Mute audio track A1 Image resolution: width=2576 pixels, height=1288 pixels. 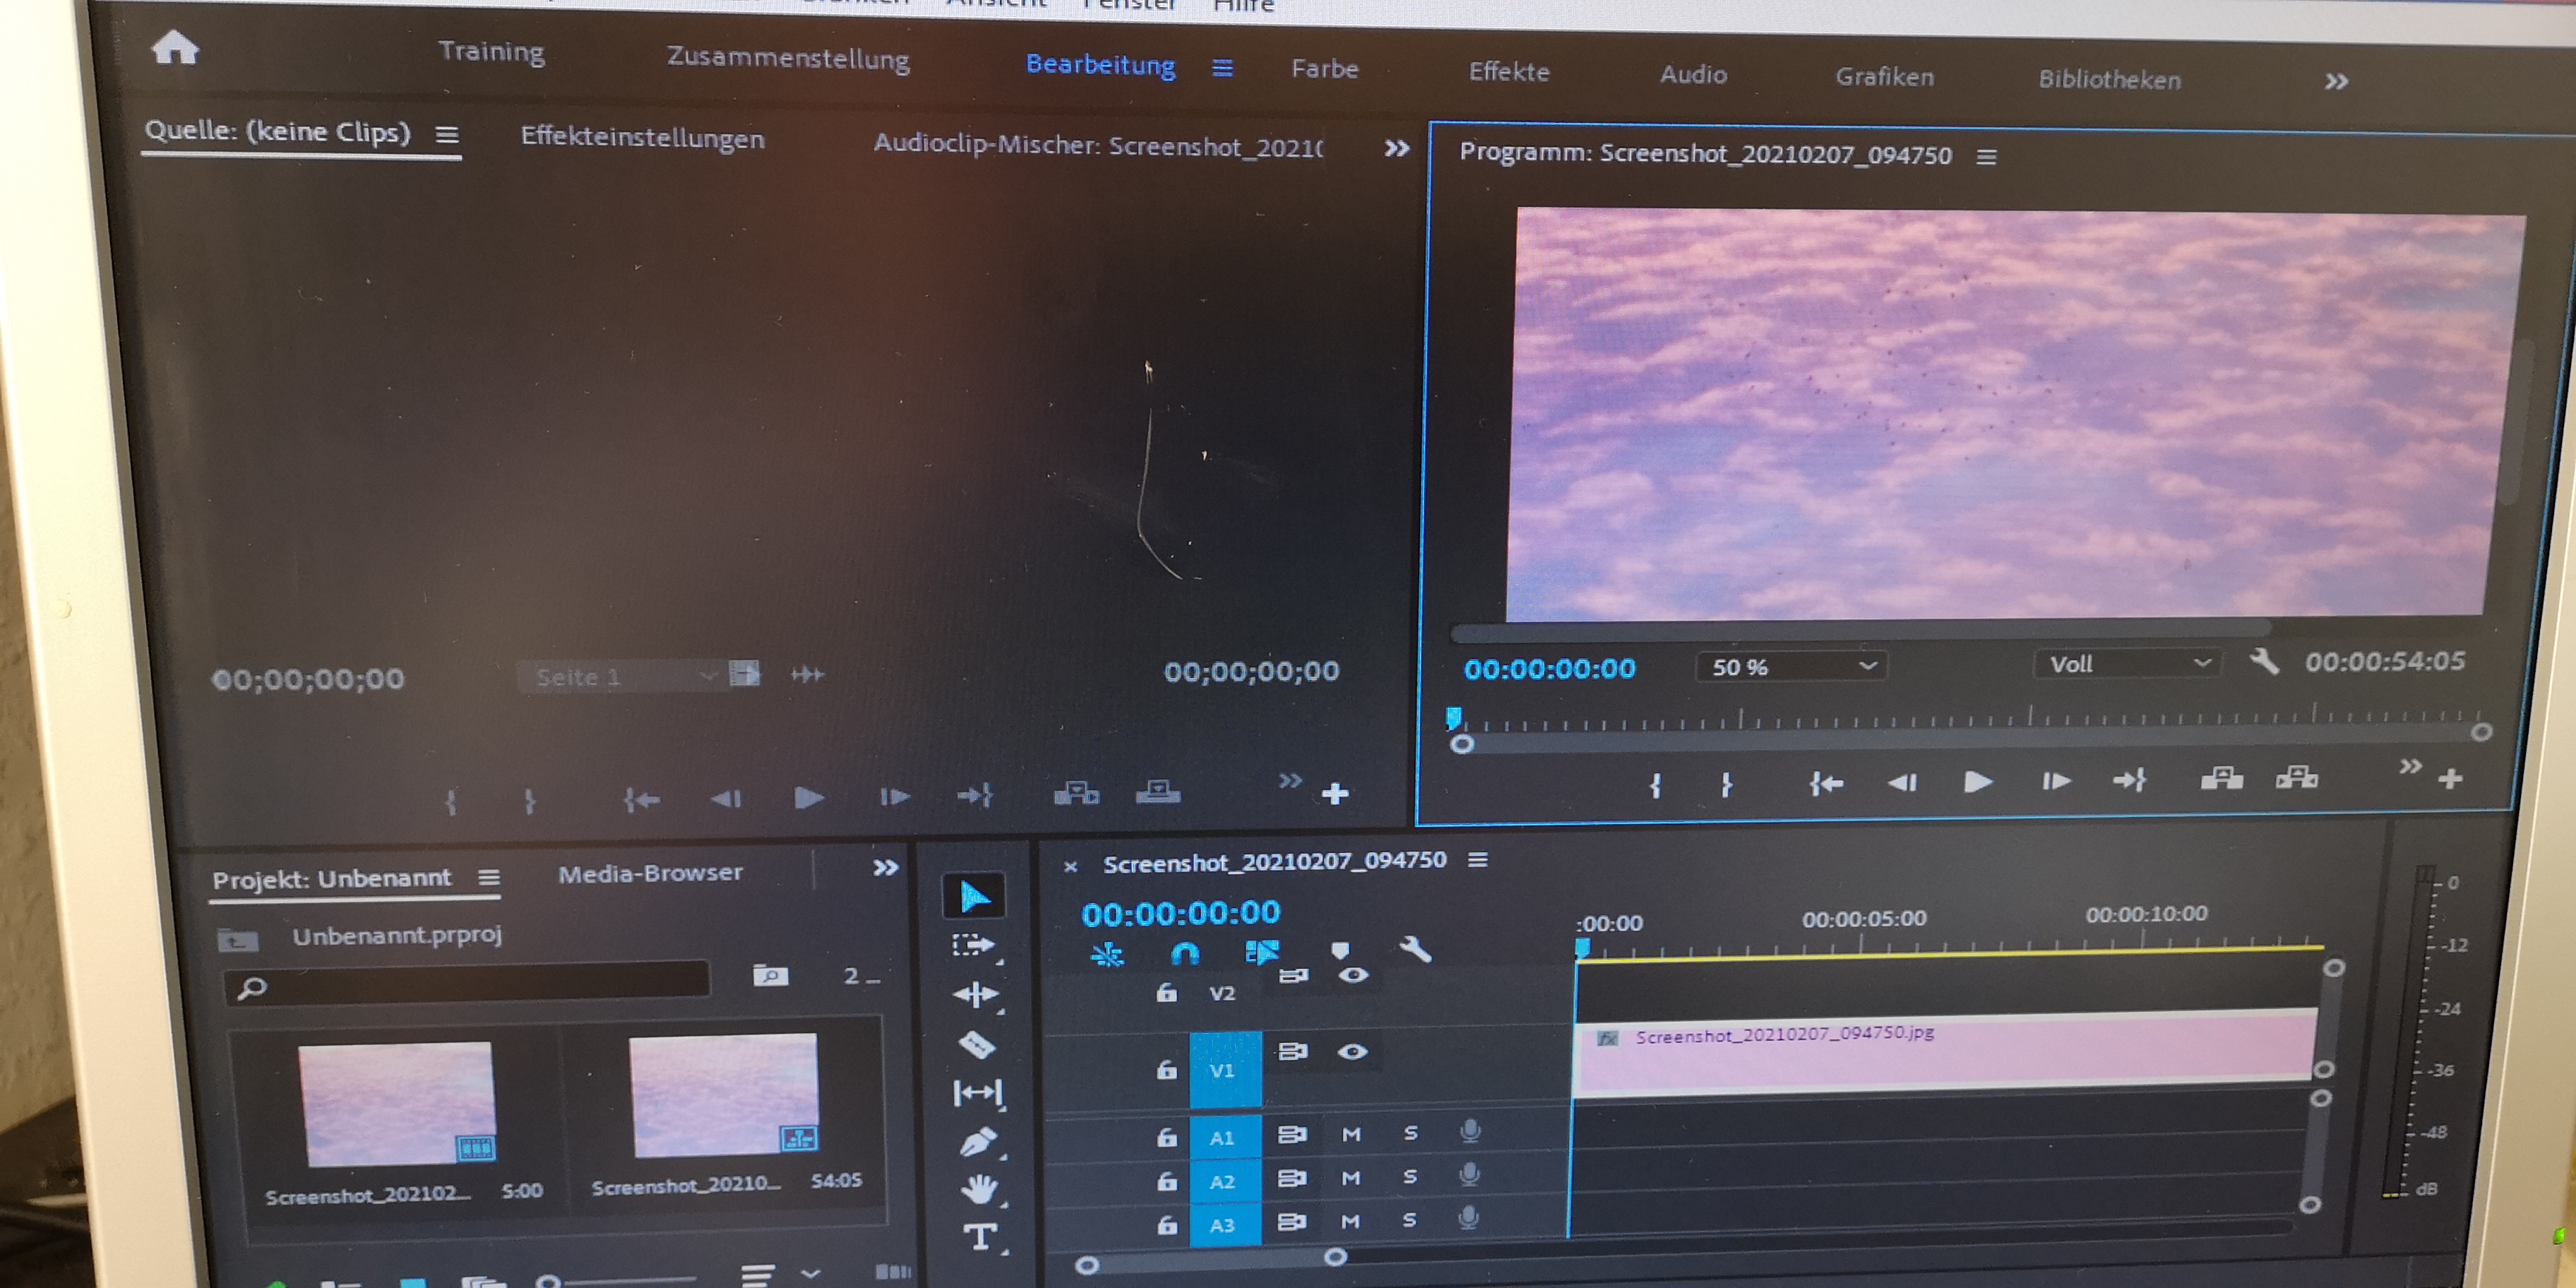pyautogui.click(x=1351, y=1134)
